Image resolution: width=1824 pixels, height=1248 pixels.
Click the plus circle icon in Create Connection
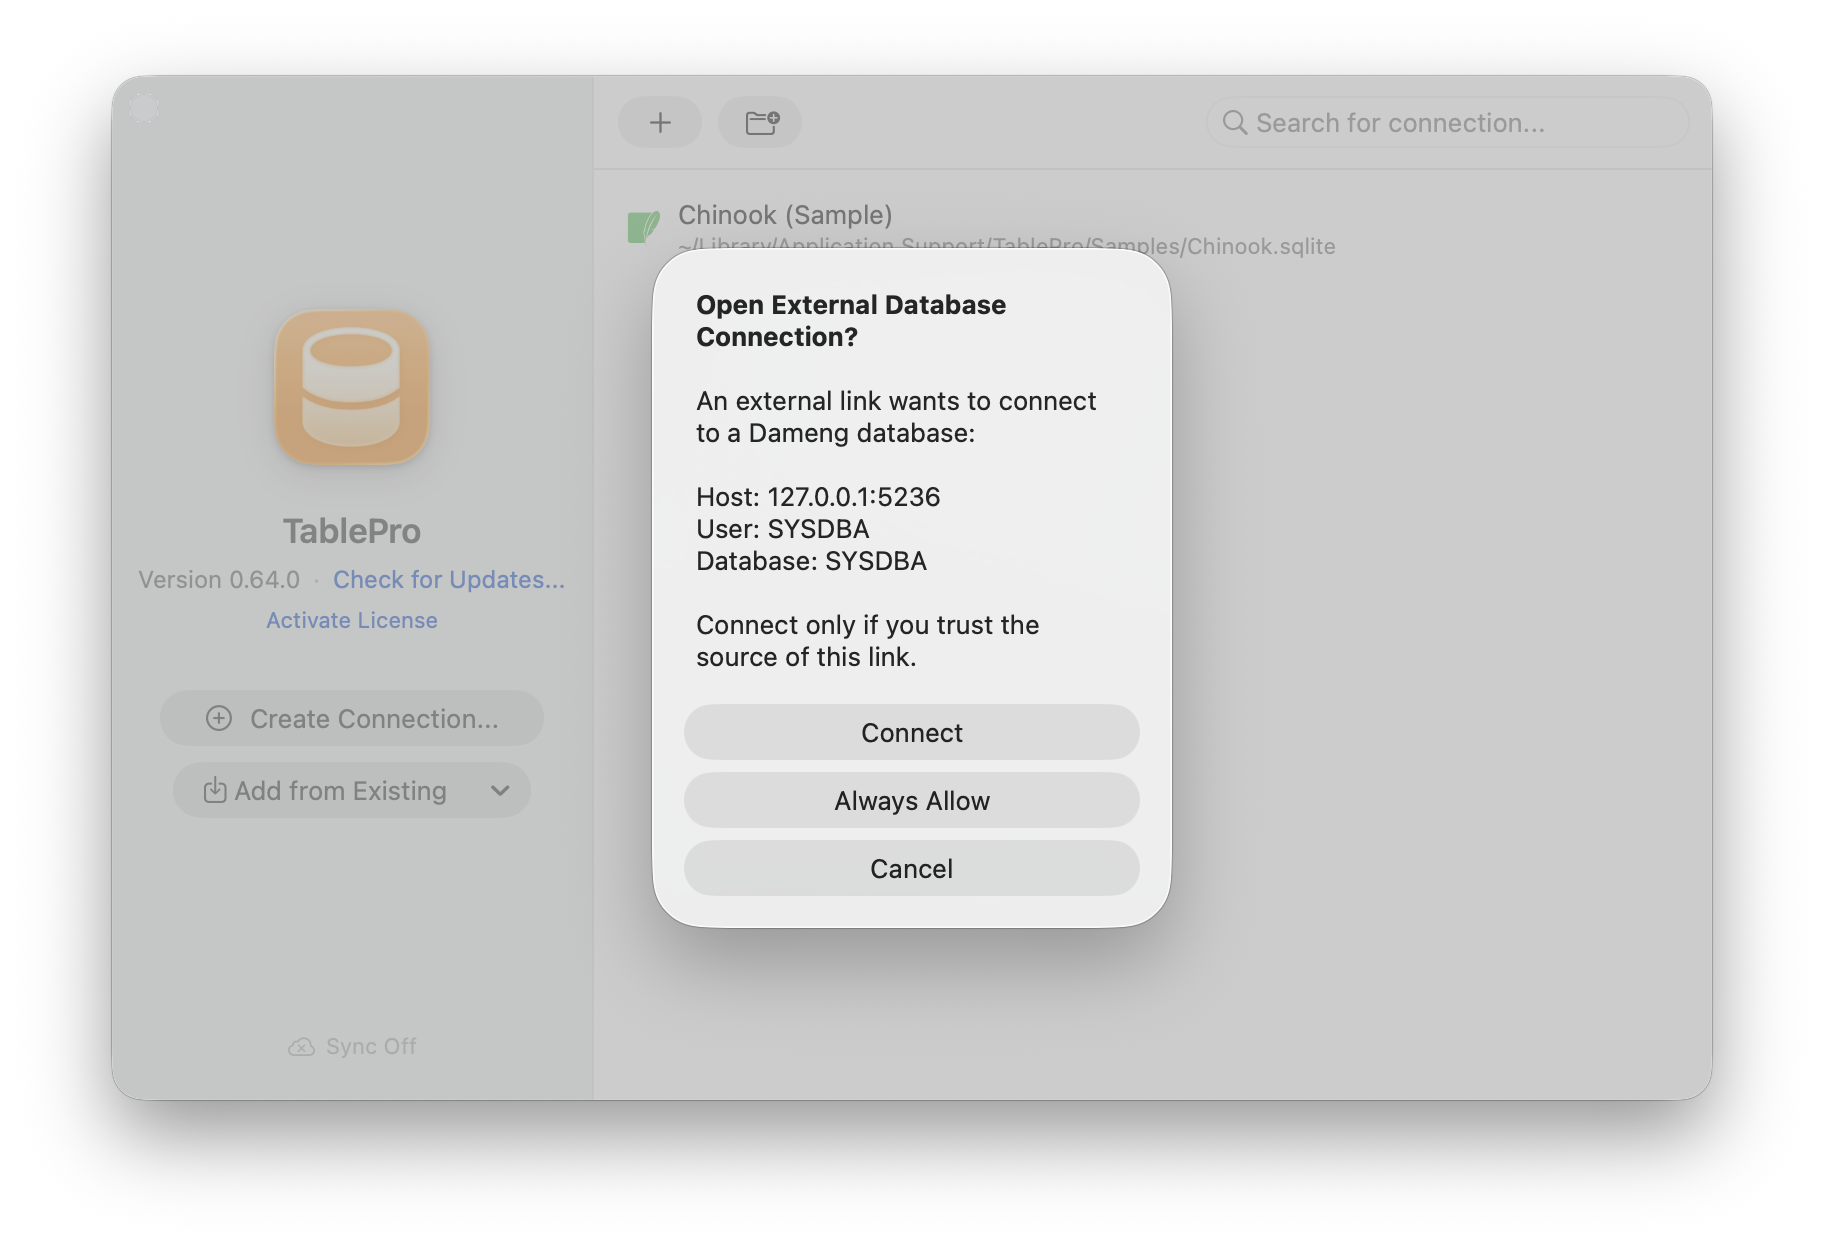tap(219, 718)
